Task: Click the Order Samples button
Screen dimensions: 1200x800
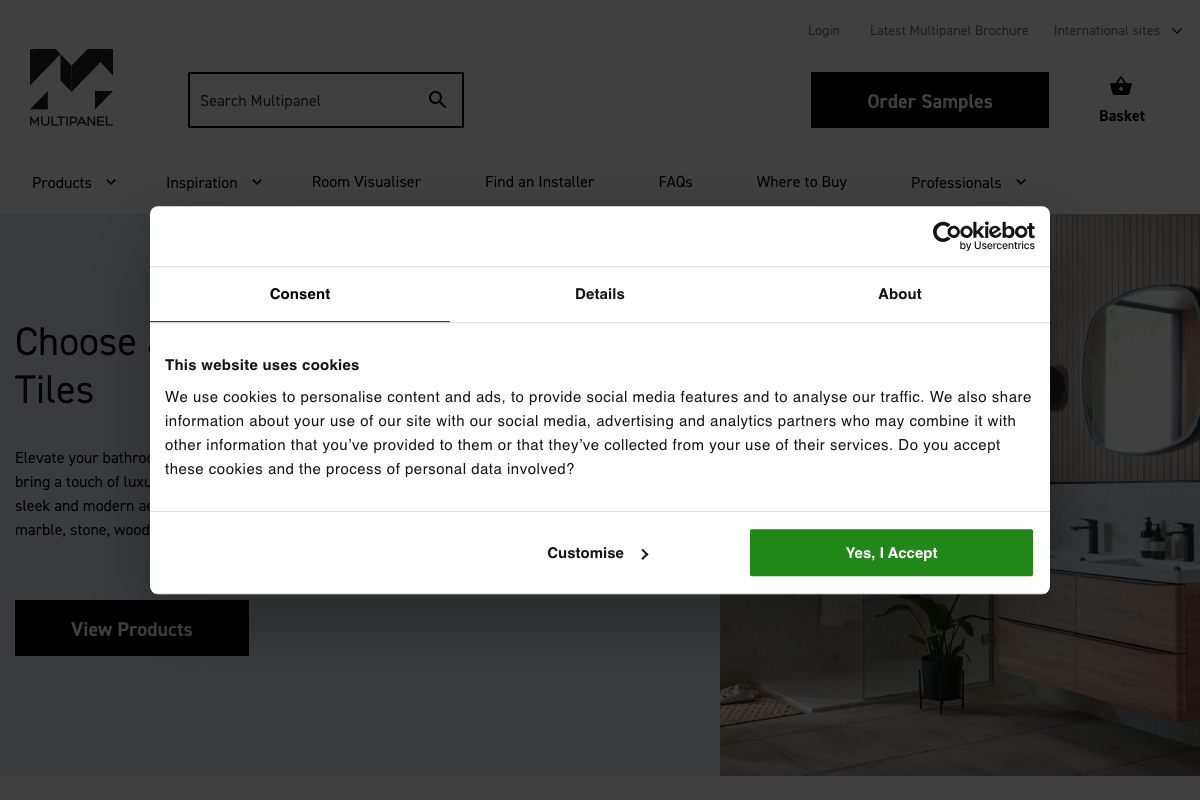Action: click(930, 100)
